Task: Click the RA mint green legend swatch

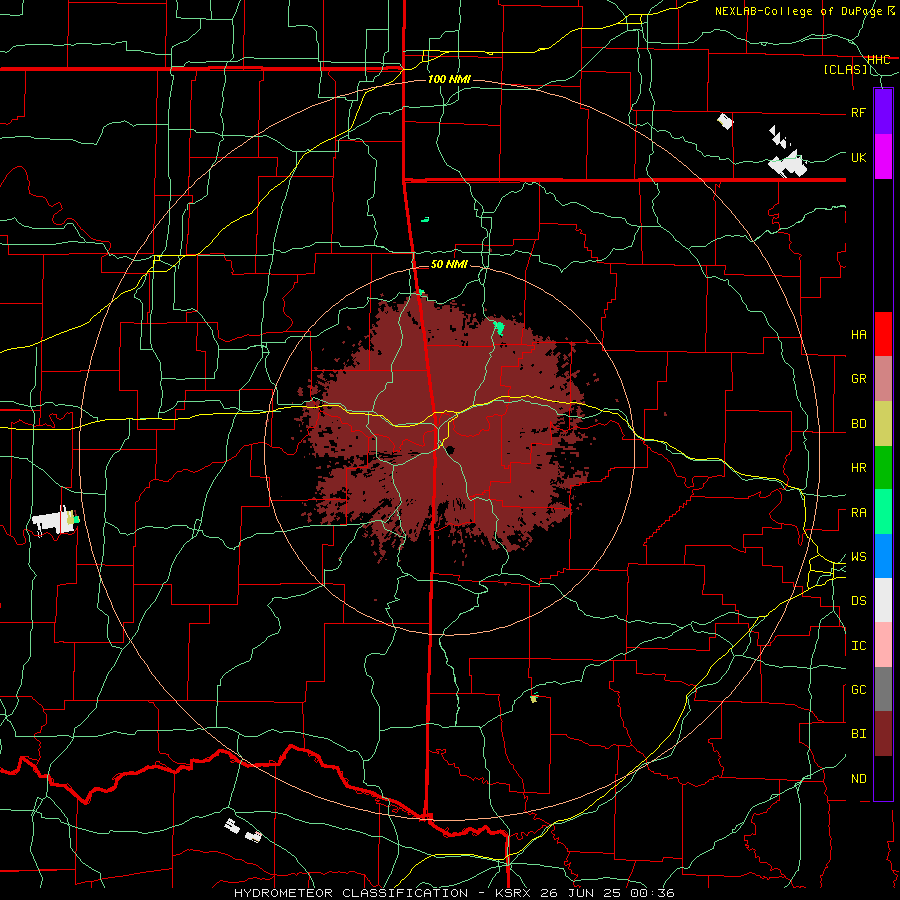Action: coord(883,512)
